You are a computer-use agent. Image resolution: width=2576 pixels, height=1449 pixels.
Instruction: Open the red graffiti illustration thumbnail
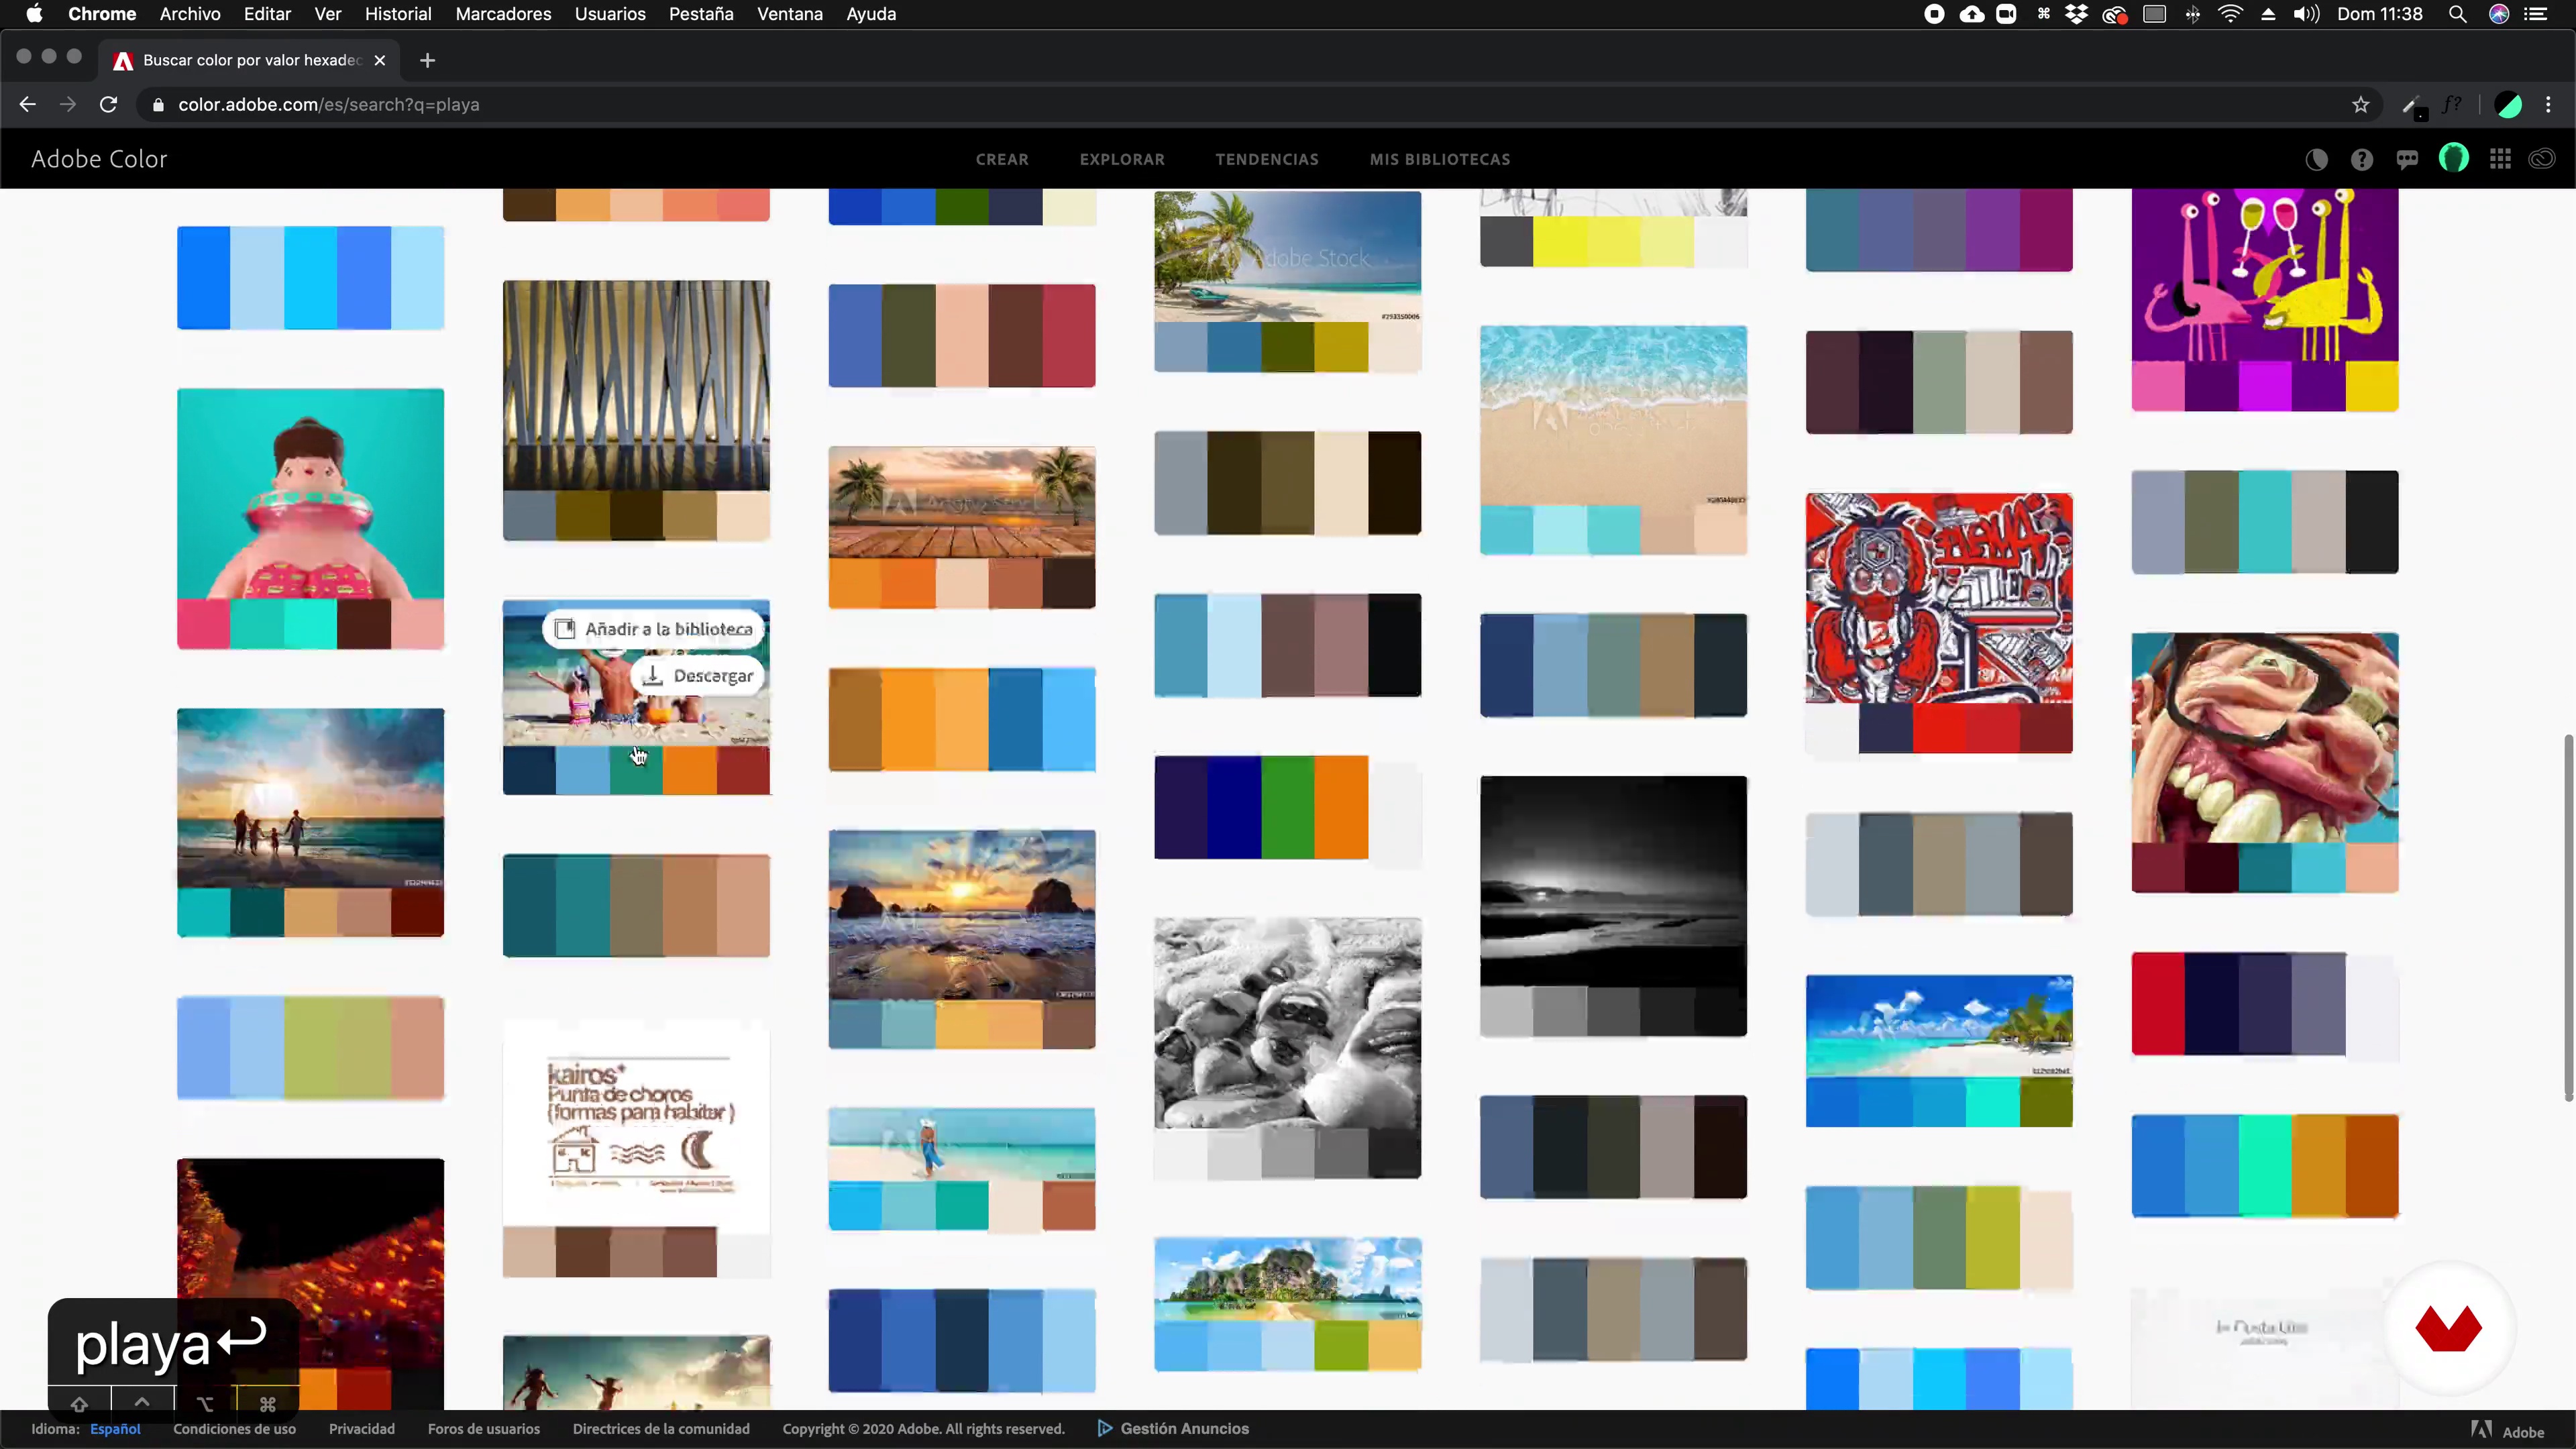1939,598
